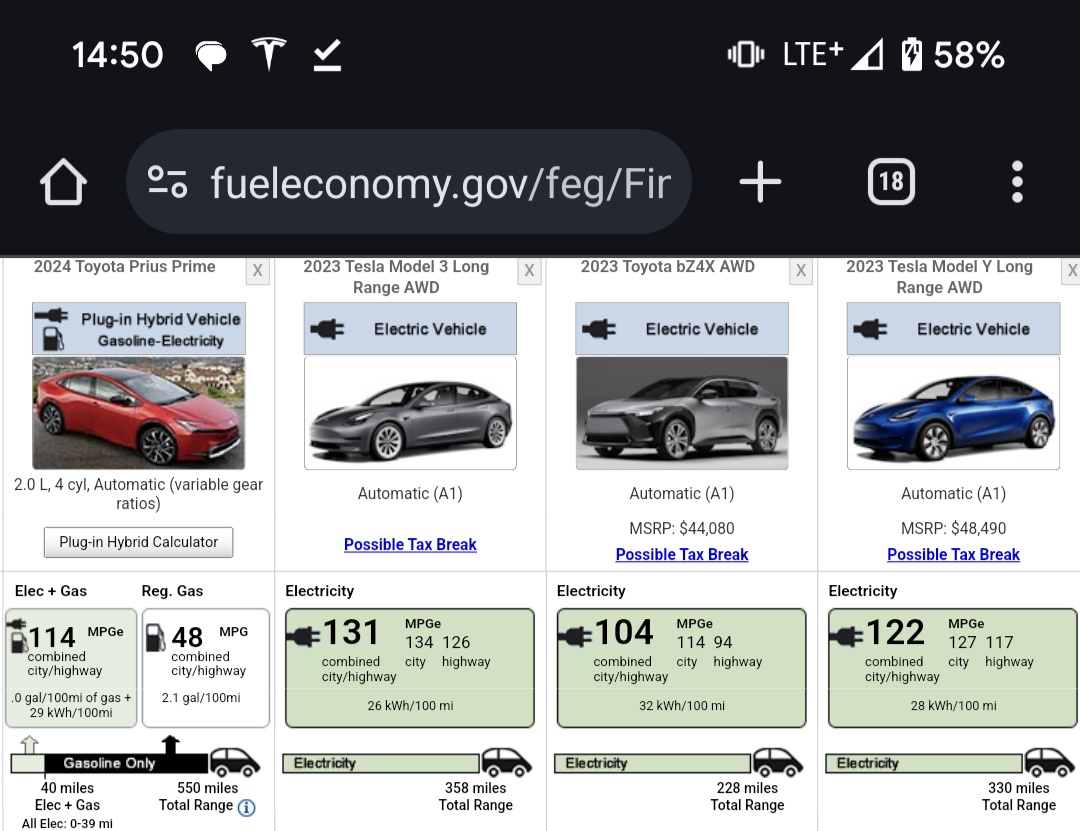
Task: Tap the browser home icon
Action: [x=63, y=182]
